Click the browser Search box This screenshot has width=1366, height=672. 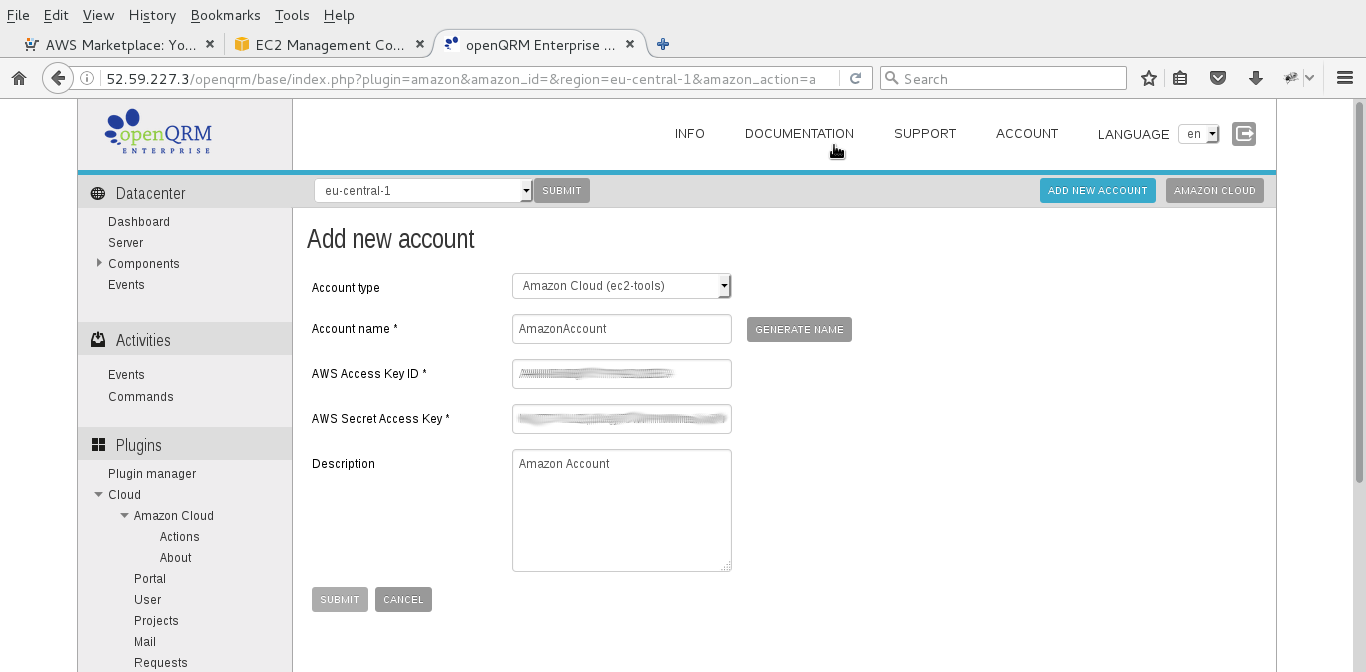coord(1003,78)
